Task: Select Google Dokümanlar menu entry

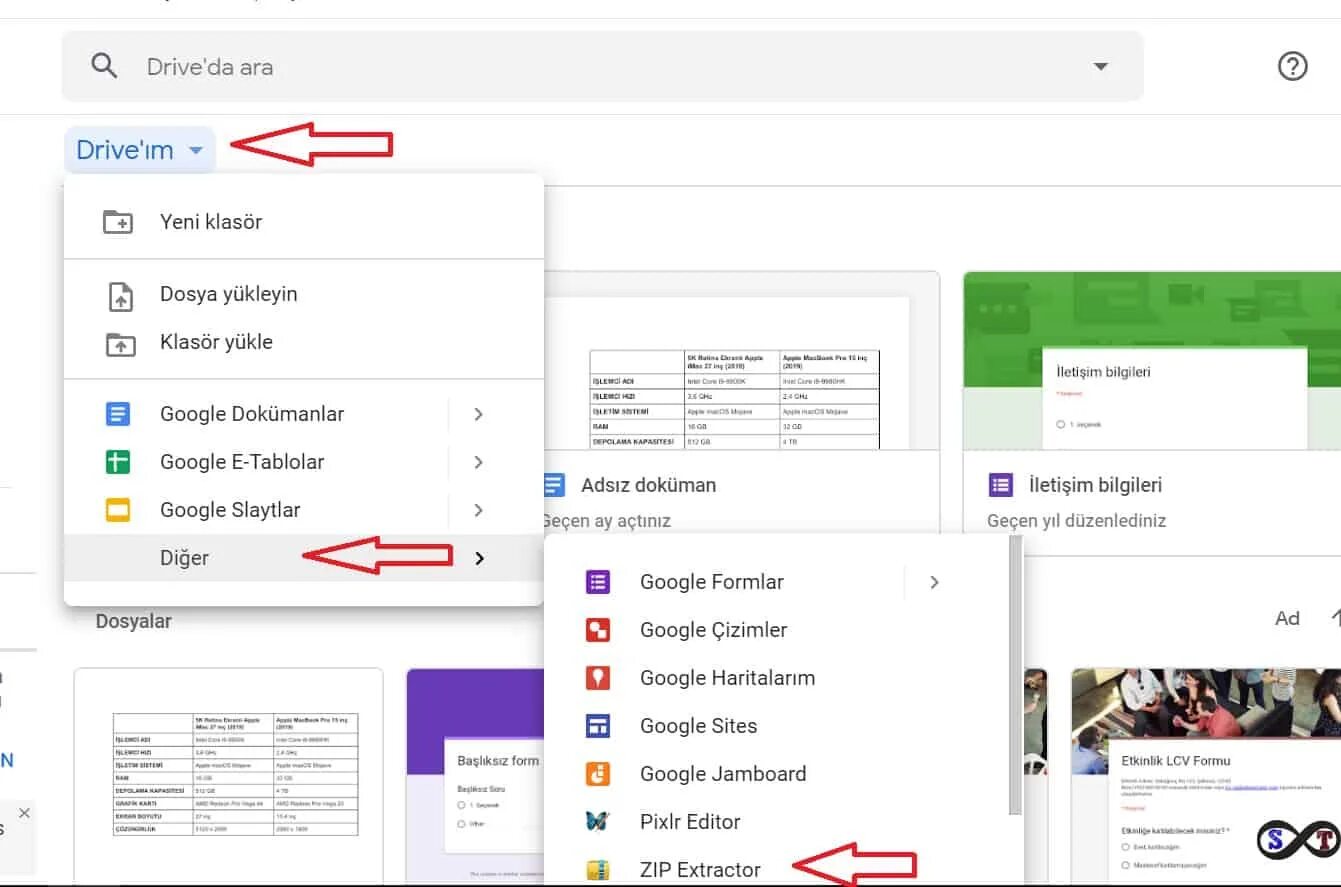Action: tap(304, 414)
